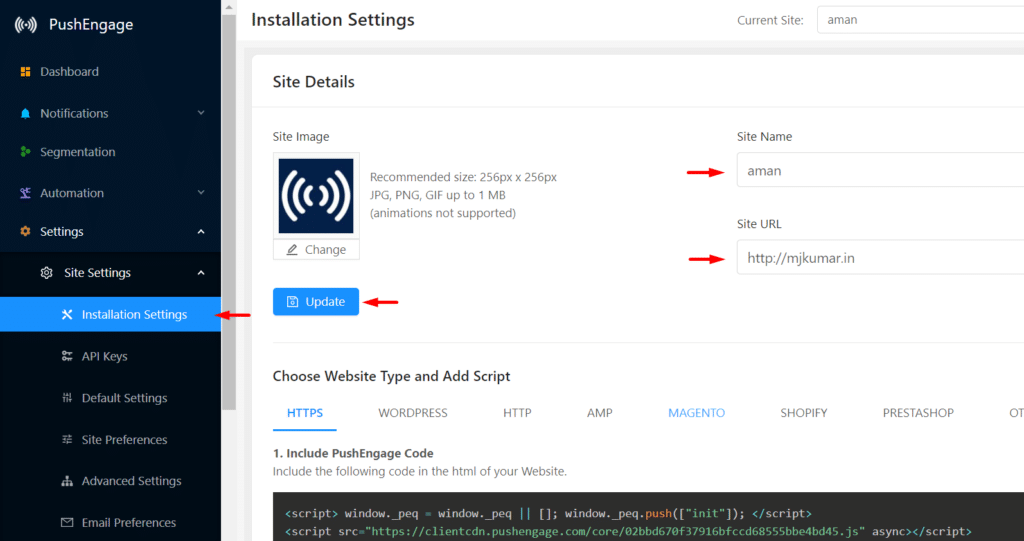Click the 'Site Details' heading

click(x=313, y=82)
